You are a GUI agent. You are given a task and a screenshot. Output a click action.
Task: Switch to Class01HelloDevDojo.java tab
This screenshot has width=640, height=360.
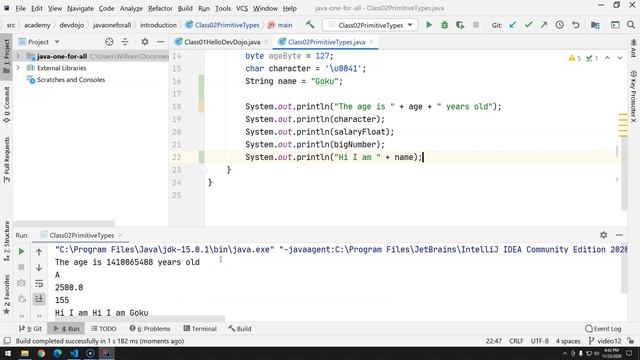coord(222,42)
